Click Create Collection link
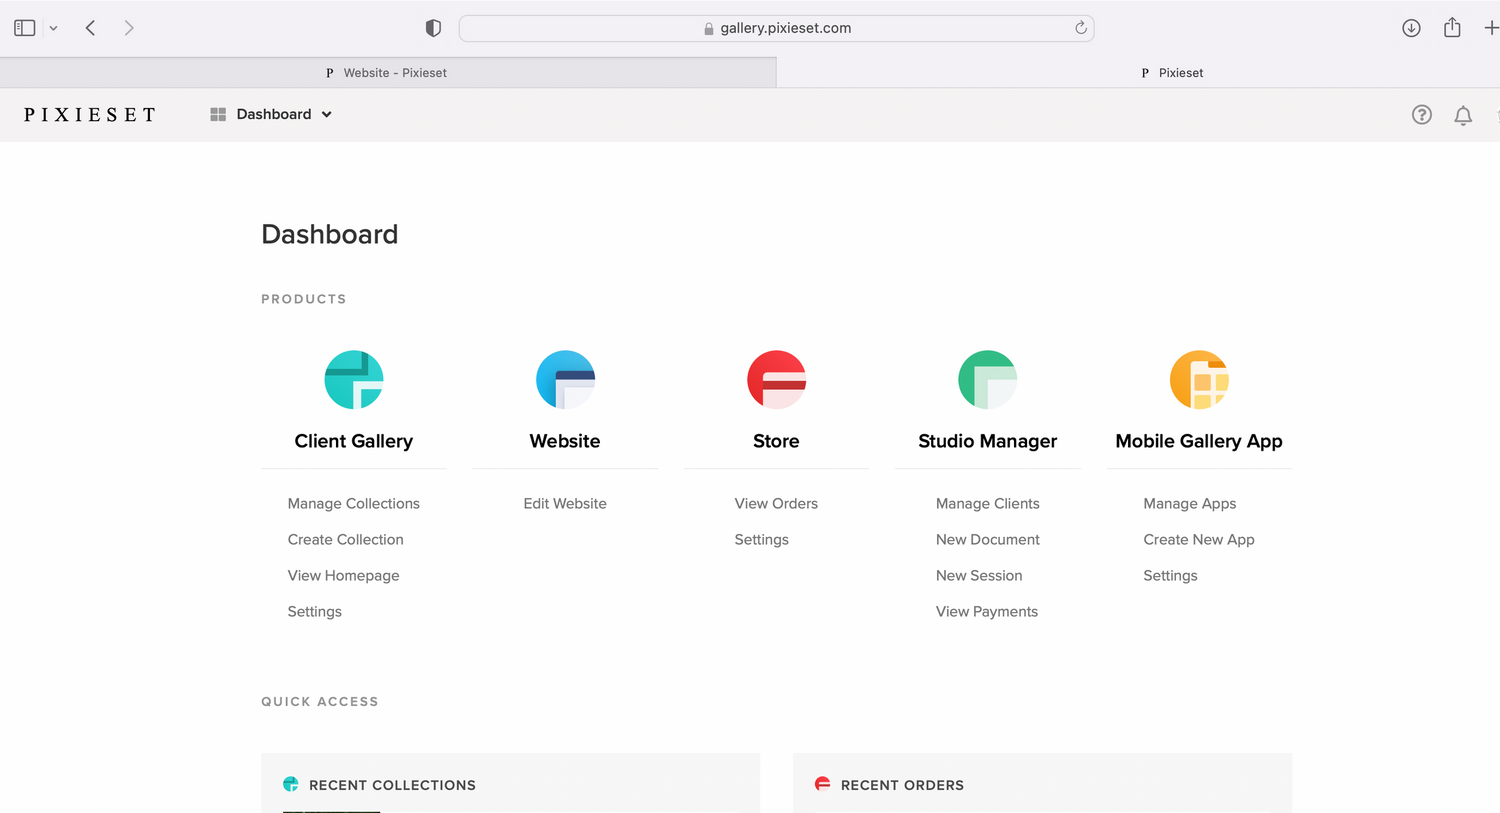Viewport: 1500px width, 813px height. tap(346, 540)
